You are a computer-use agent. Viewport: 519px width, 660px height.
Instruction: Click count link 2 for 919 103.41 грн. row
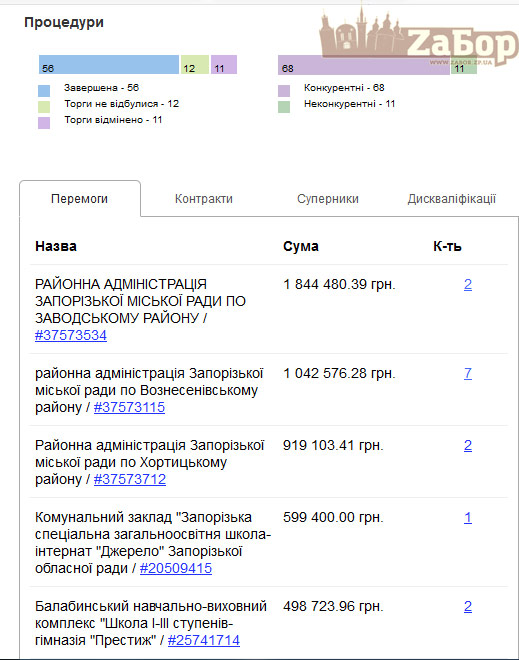tap(468, 446)
